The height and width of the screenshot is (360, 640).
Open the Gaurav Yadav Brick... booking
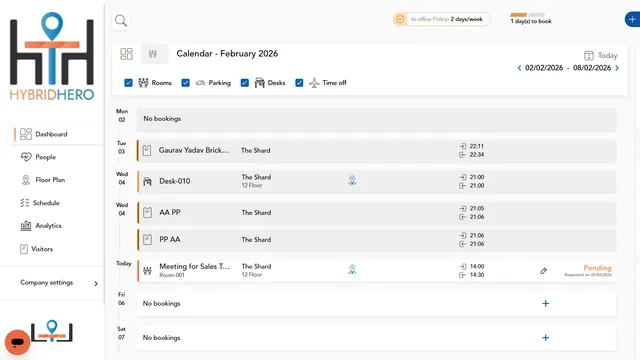coord(376,151)
